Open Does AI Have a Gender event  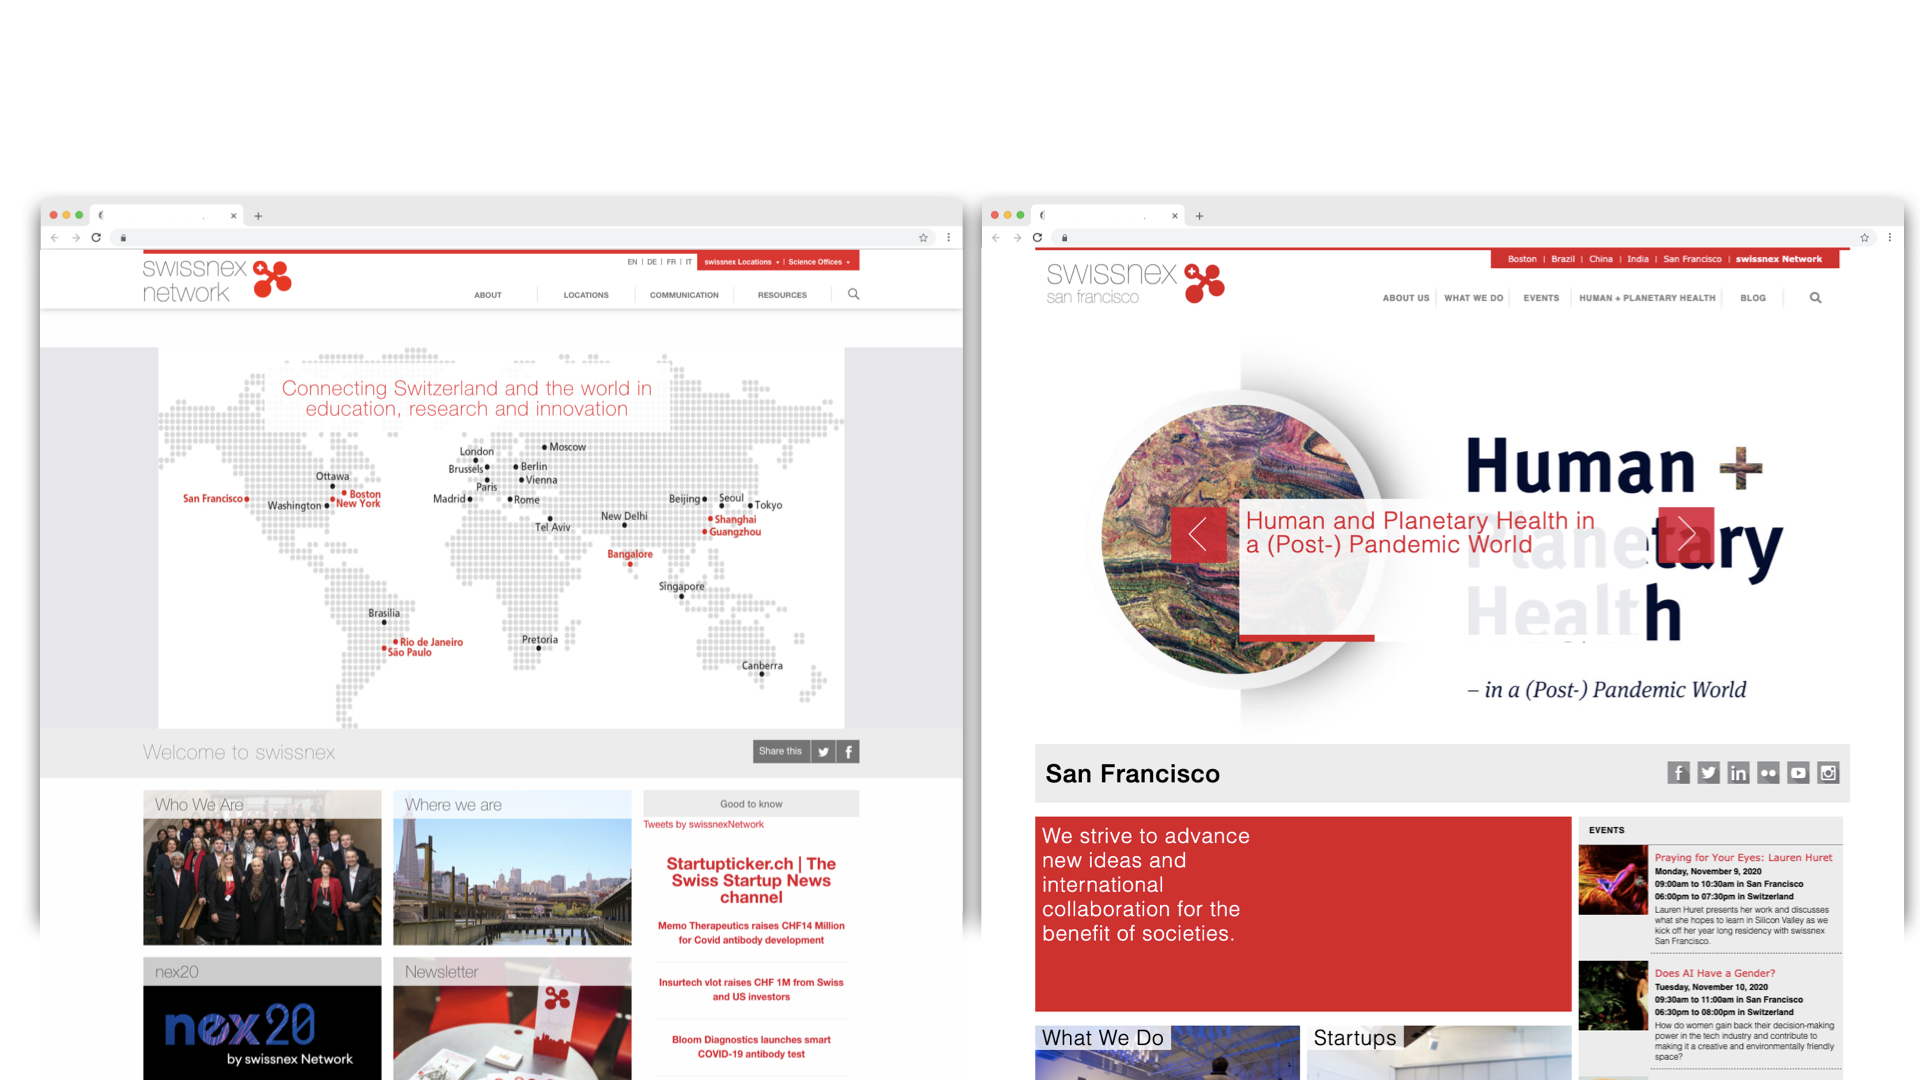coord(1715,973)
